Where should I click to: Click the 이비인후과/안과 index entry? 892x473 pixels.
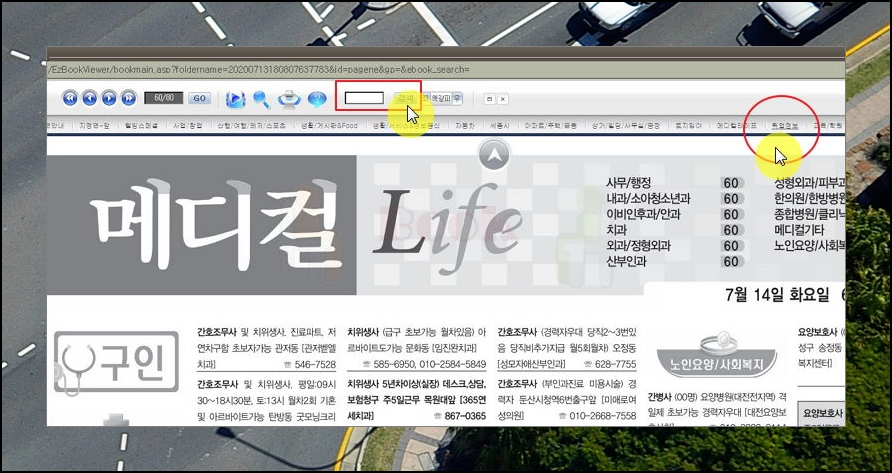point(643,215)
